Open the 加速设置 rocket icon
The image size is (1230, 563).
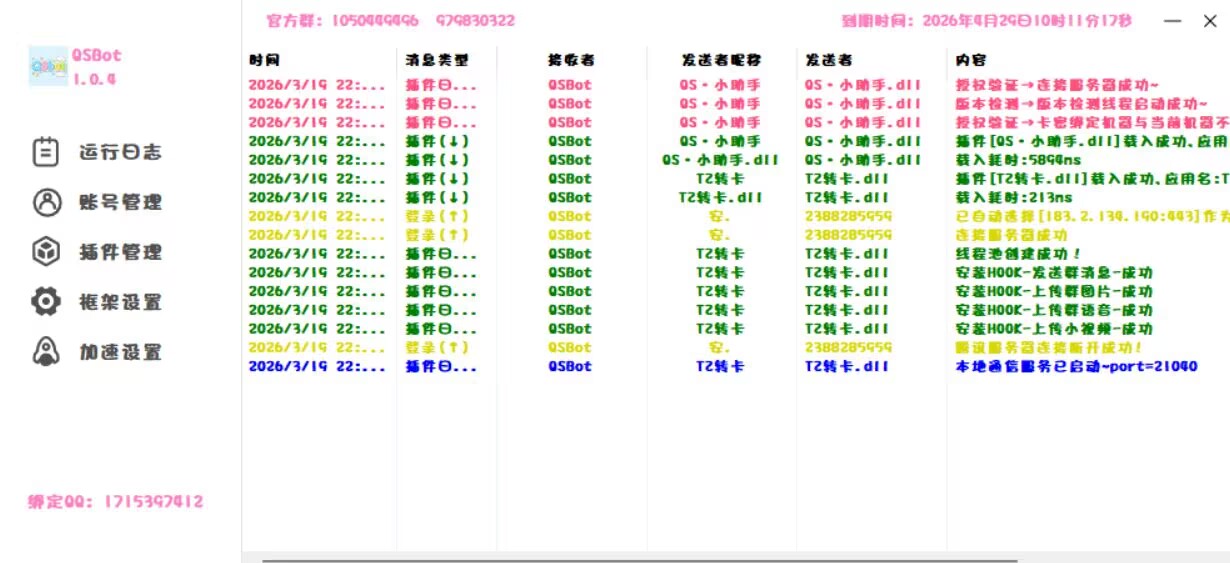click(x=47, y=352)
